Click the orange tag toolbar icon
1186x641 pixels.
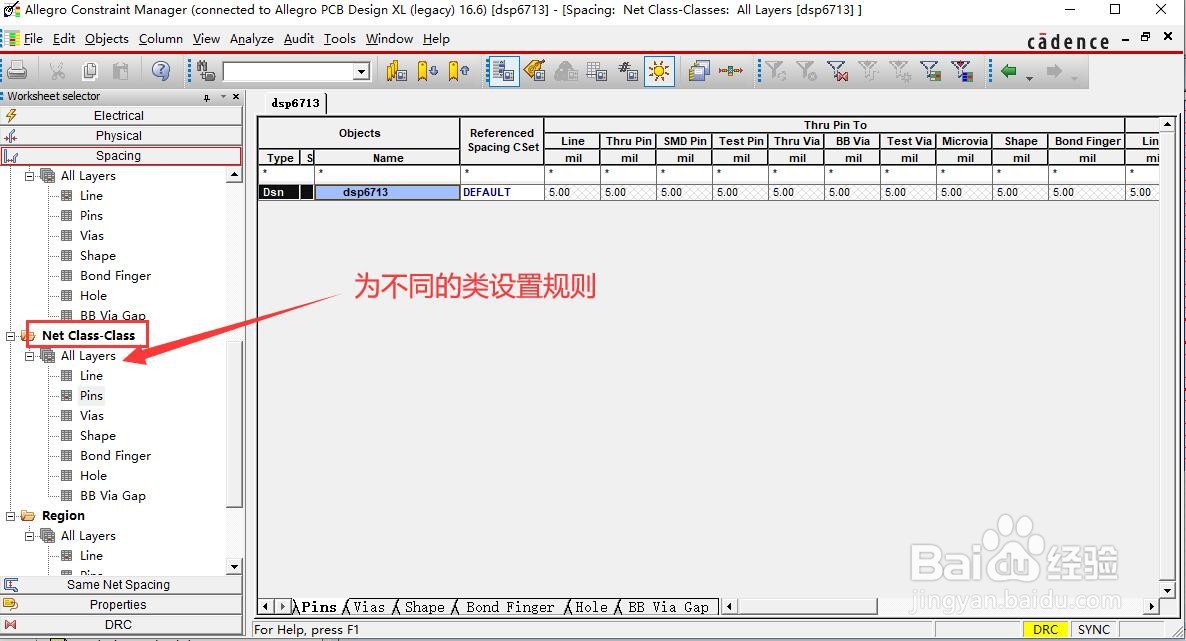pyautogui.click(x=535, y=71)
